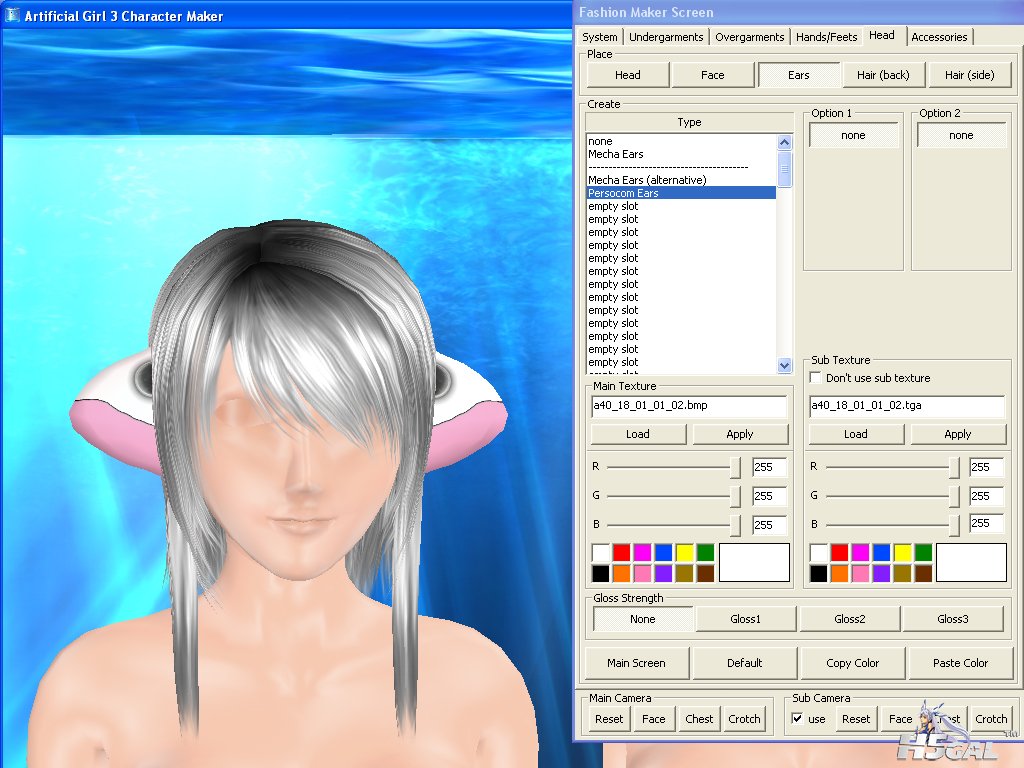Image resolution: width=1024 pixels, height=768 pixels.
Task: Select 'Mecha Ears' in the Type list
Action: [681, 154]
